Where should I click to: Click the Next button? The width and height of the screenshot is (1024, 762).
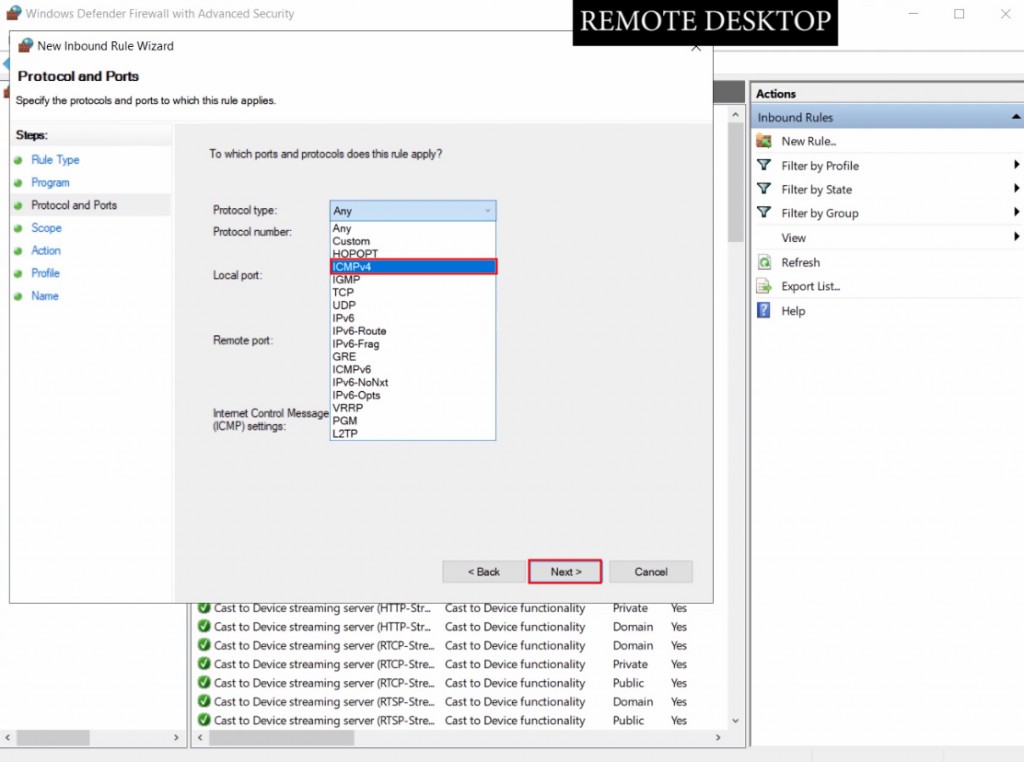(x=565, y=571)
